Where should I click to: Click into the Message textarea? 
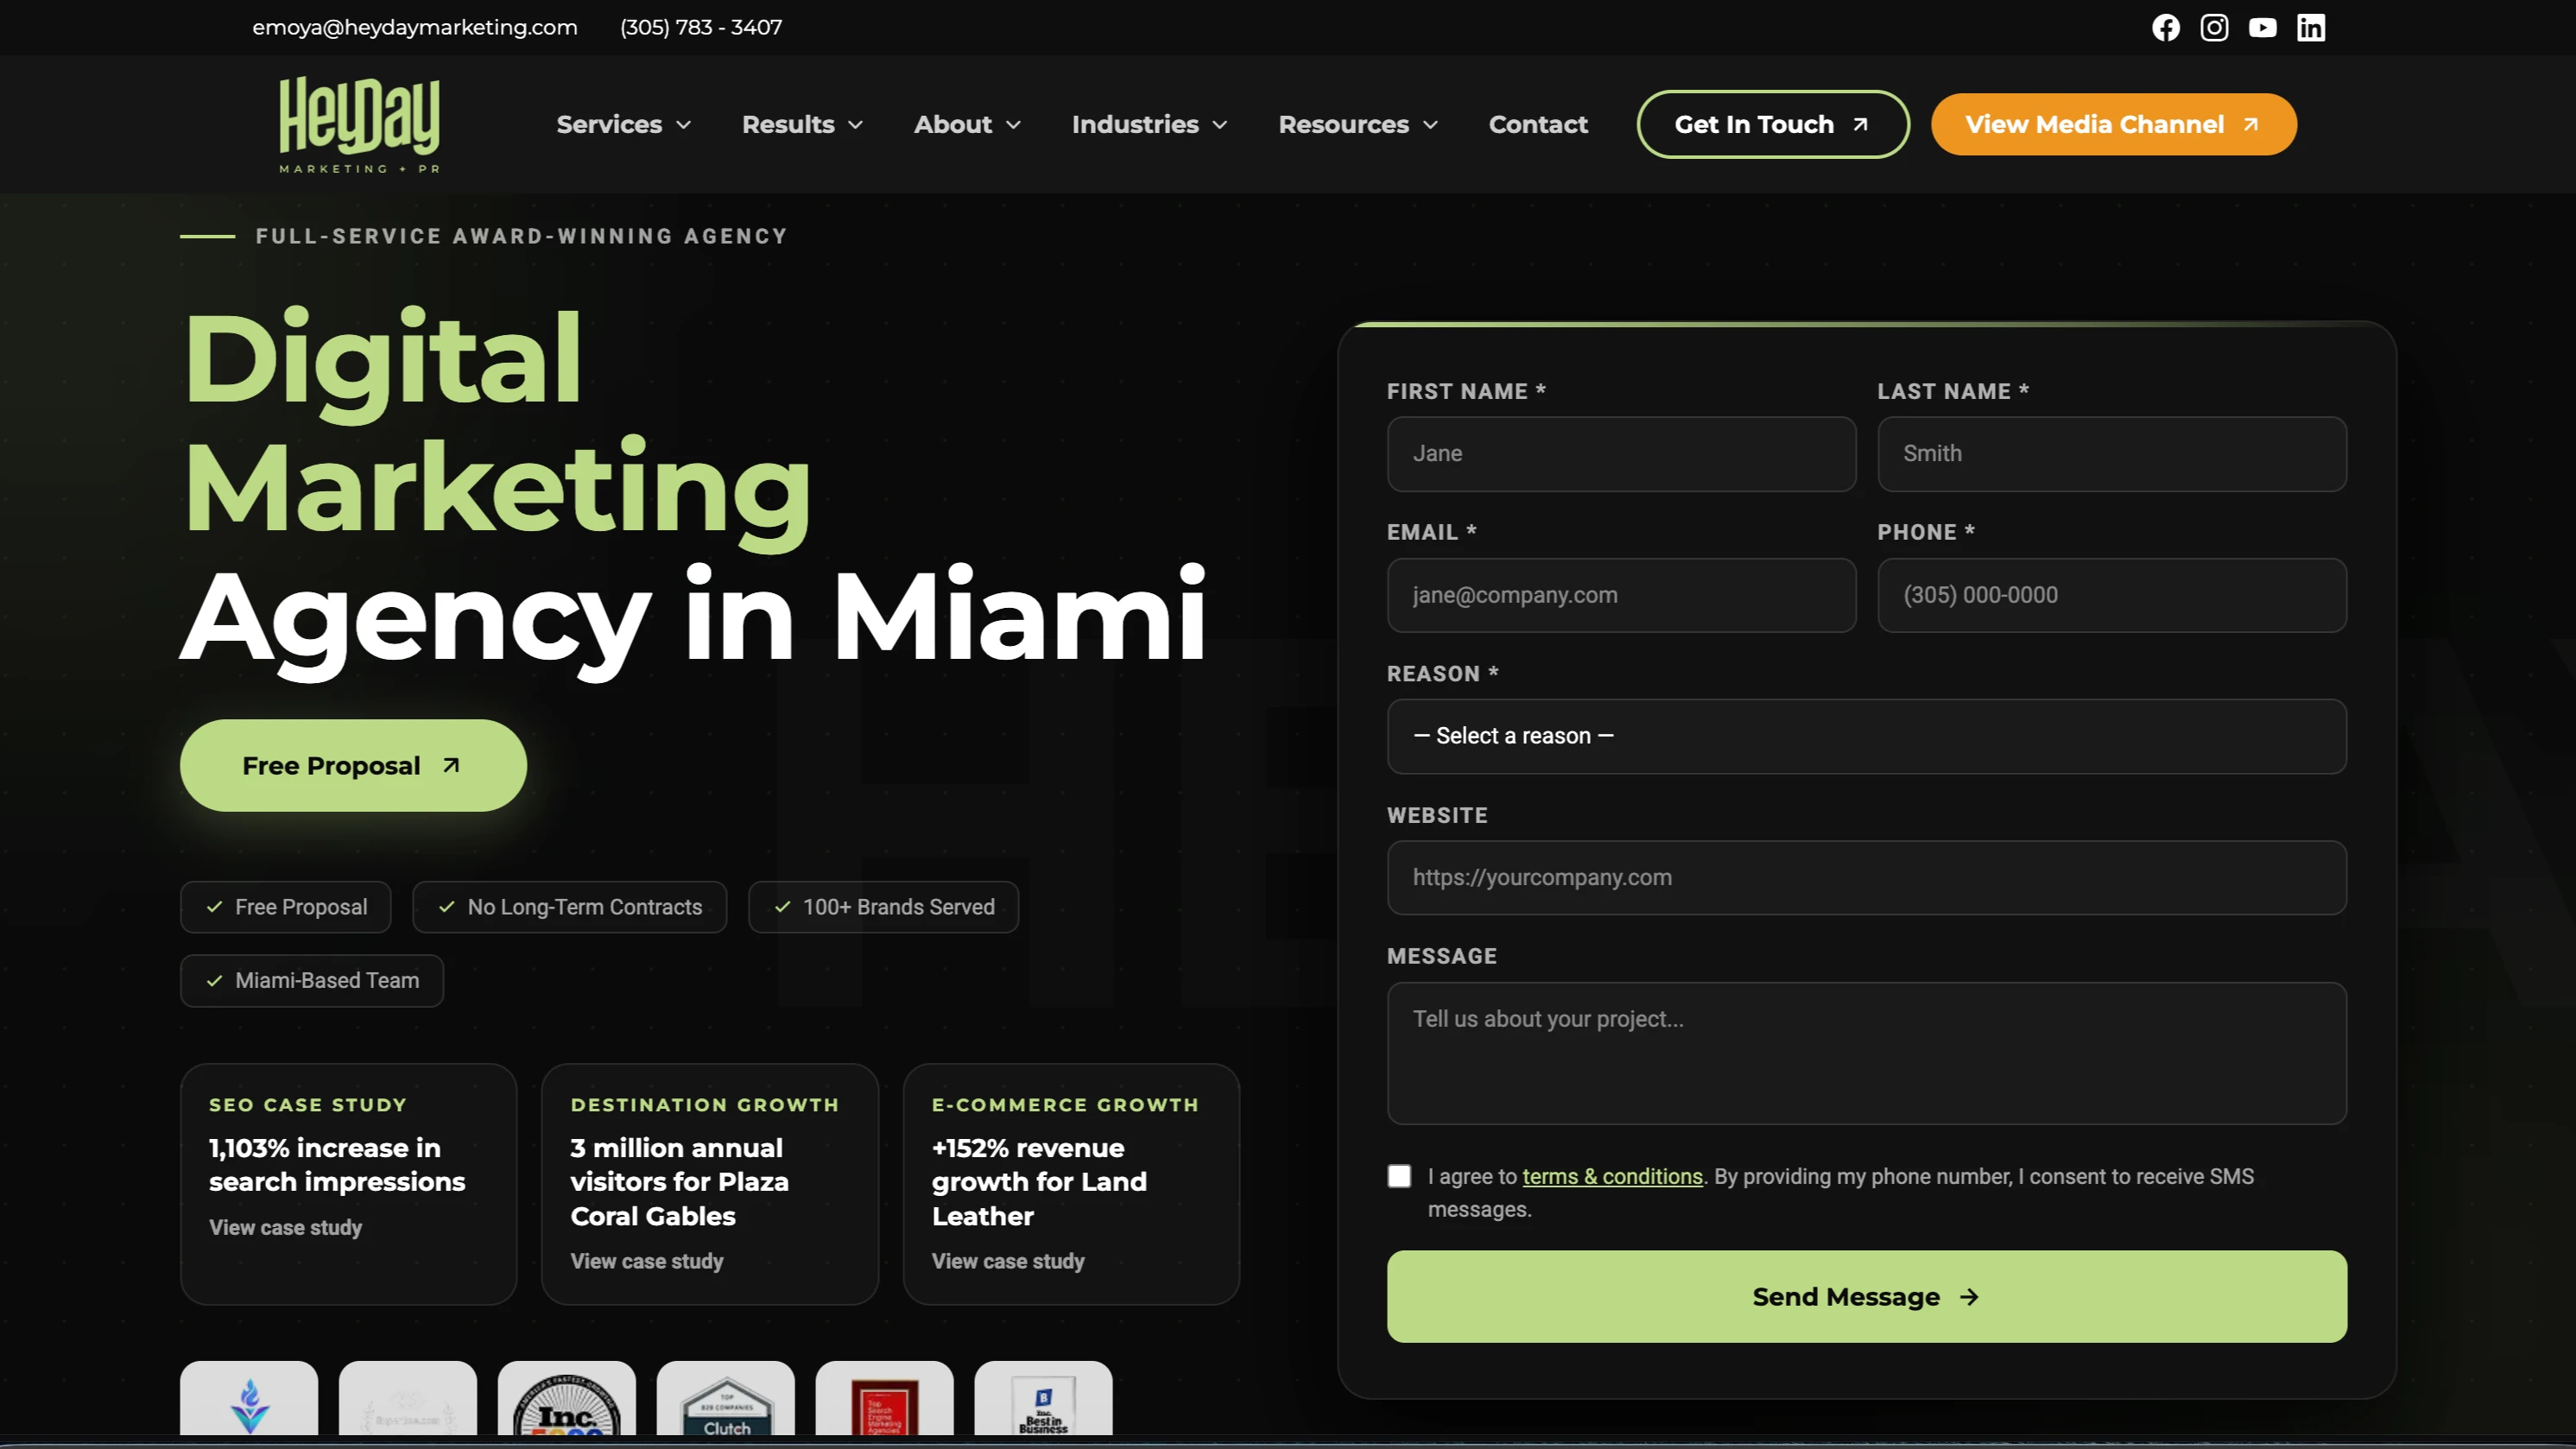[x=1866, y=1053]
